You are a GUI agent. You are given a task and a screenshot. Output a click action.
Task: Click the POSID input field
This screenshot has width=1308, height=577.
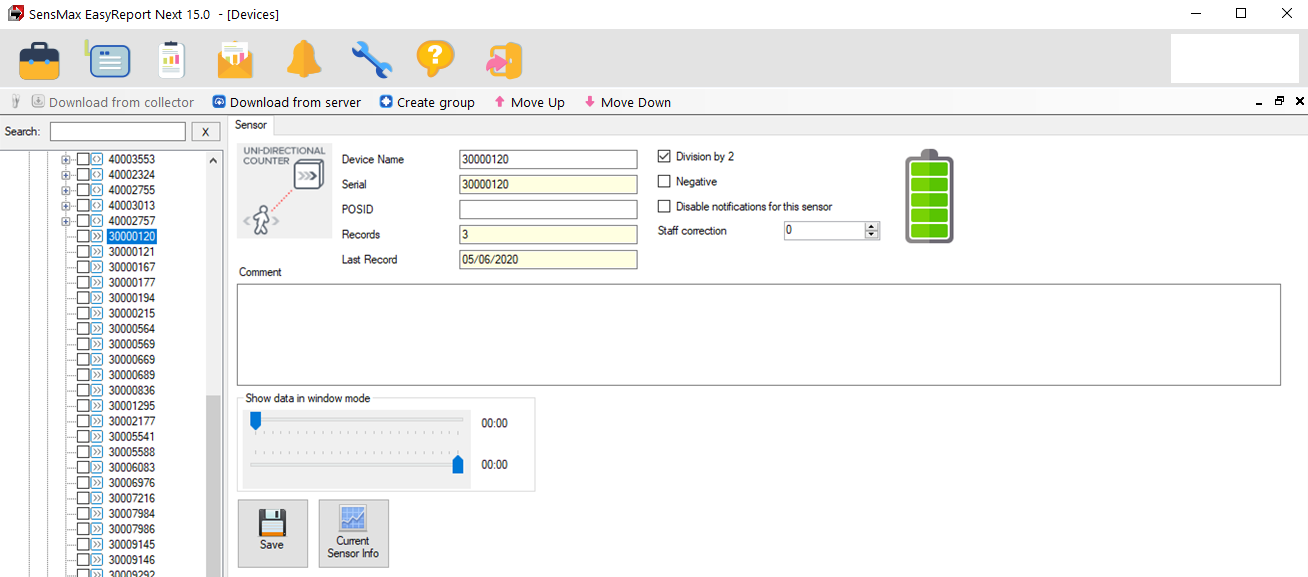548,209
